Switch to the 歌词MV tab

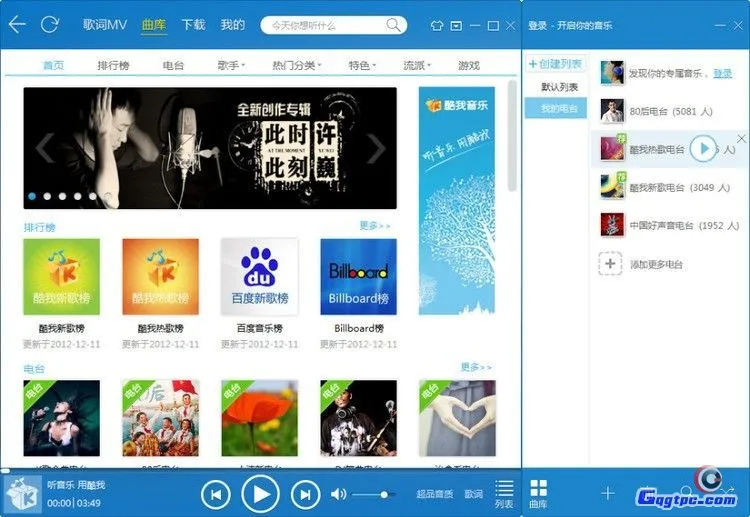click(104, 25)
